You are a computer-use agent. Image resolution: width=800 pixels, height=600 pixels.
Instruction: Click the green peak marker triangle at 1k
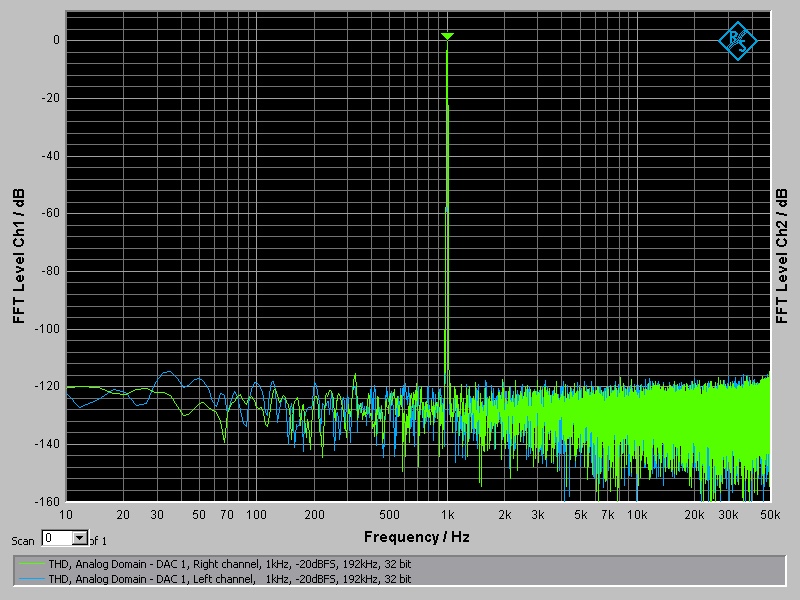(447, 36)
